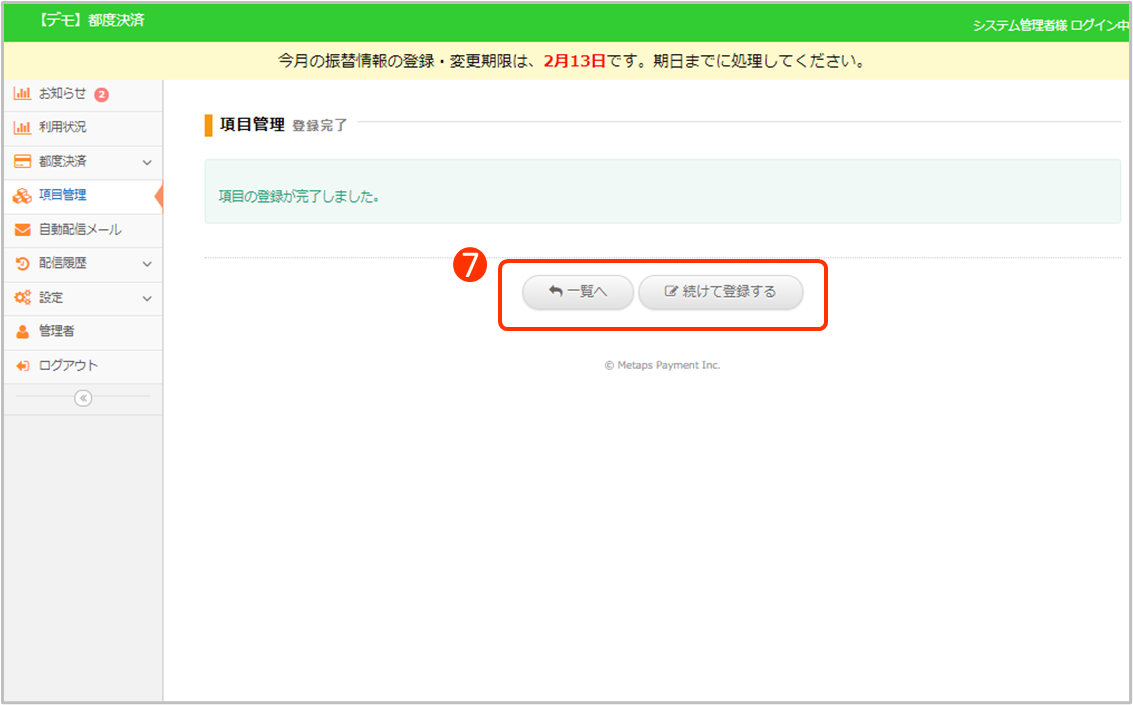Collapse the sidebar with the double-chevron button
This screenshot has height=705, width=1133.
click(83, 398)
